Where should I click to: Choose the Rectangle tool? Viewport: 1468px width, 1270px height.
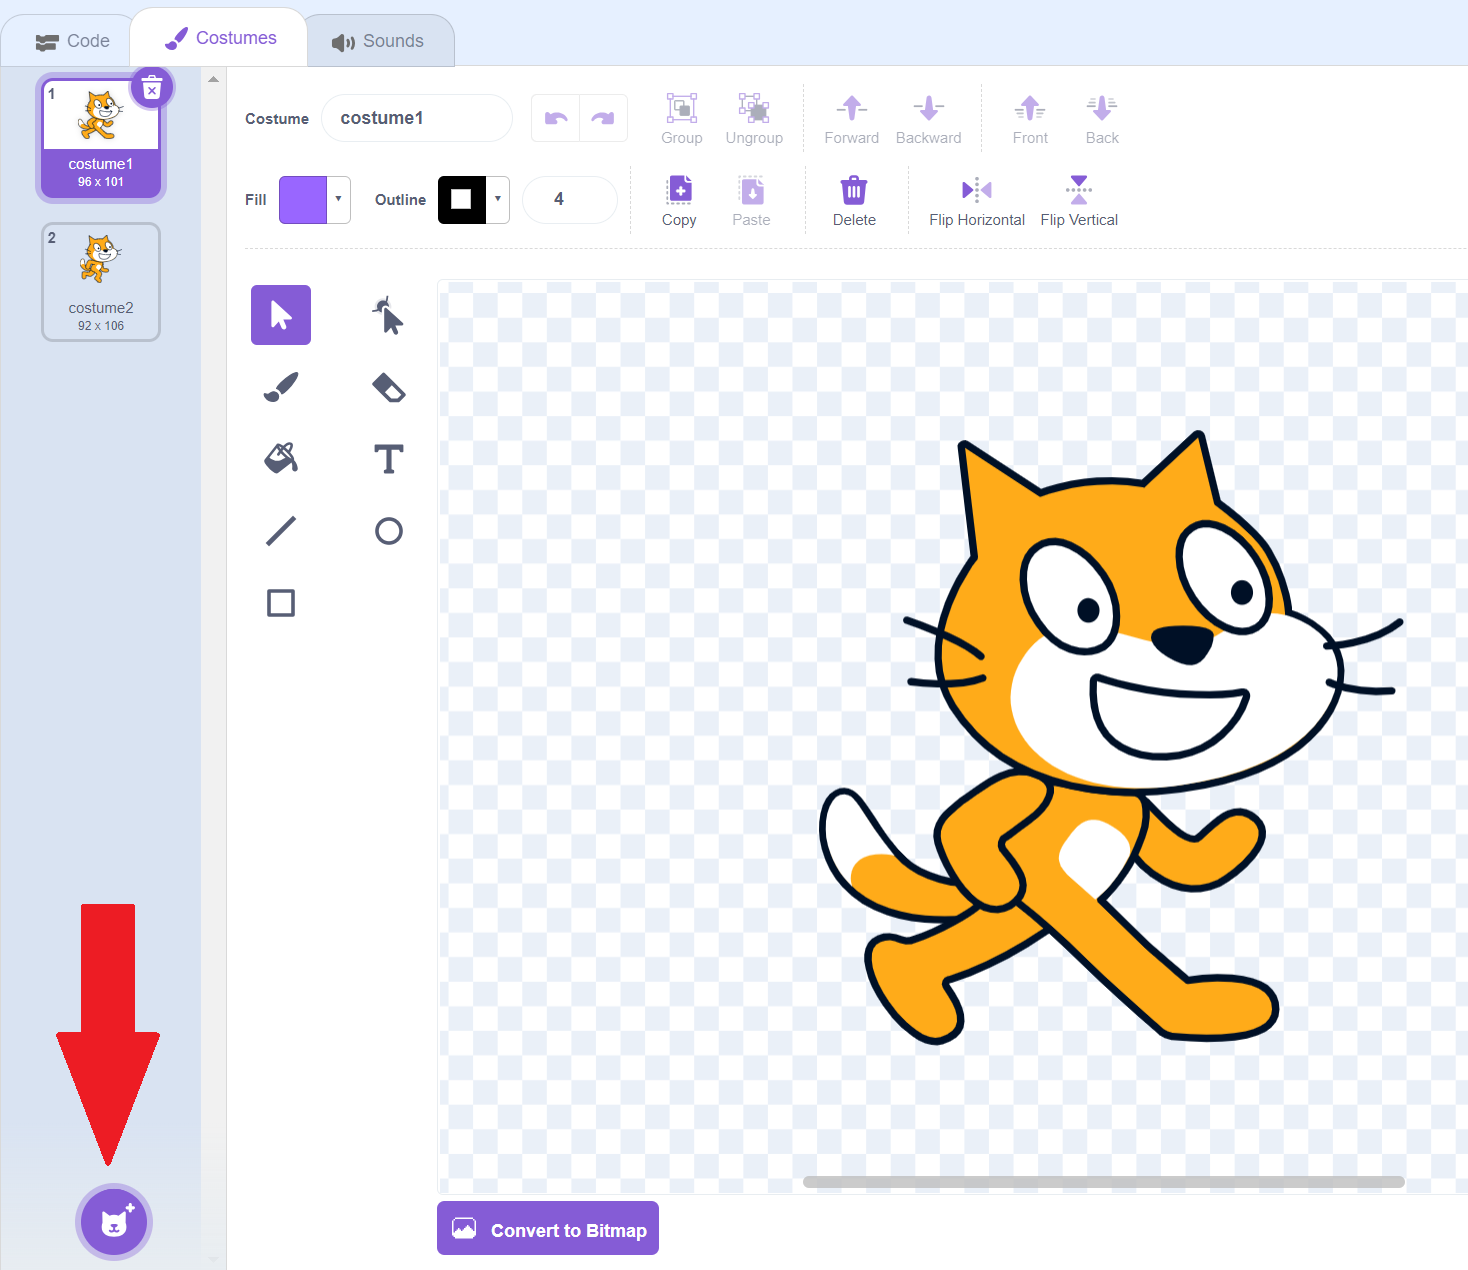(281, 603)
